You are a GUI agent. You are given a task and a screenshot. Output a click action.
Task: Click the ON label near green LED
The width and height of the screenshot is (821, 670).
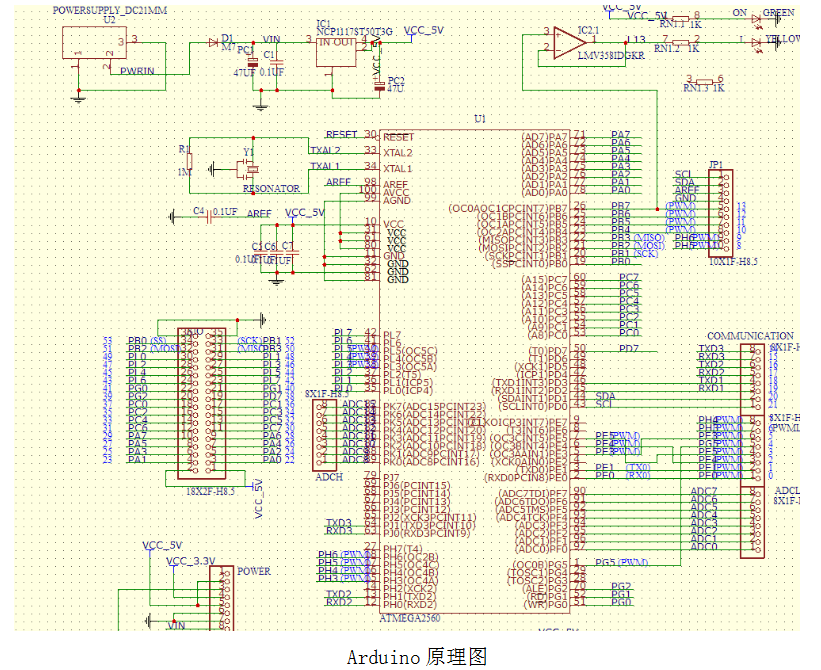[740, 13]
